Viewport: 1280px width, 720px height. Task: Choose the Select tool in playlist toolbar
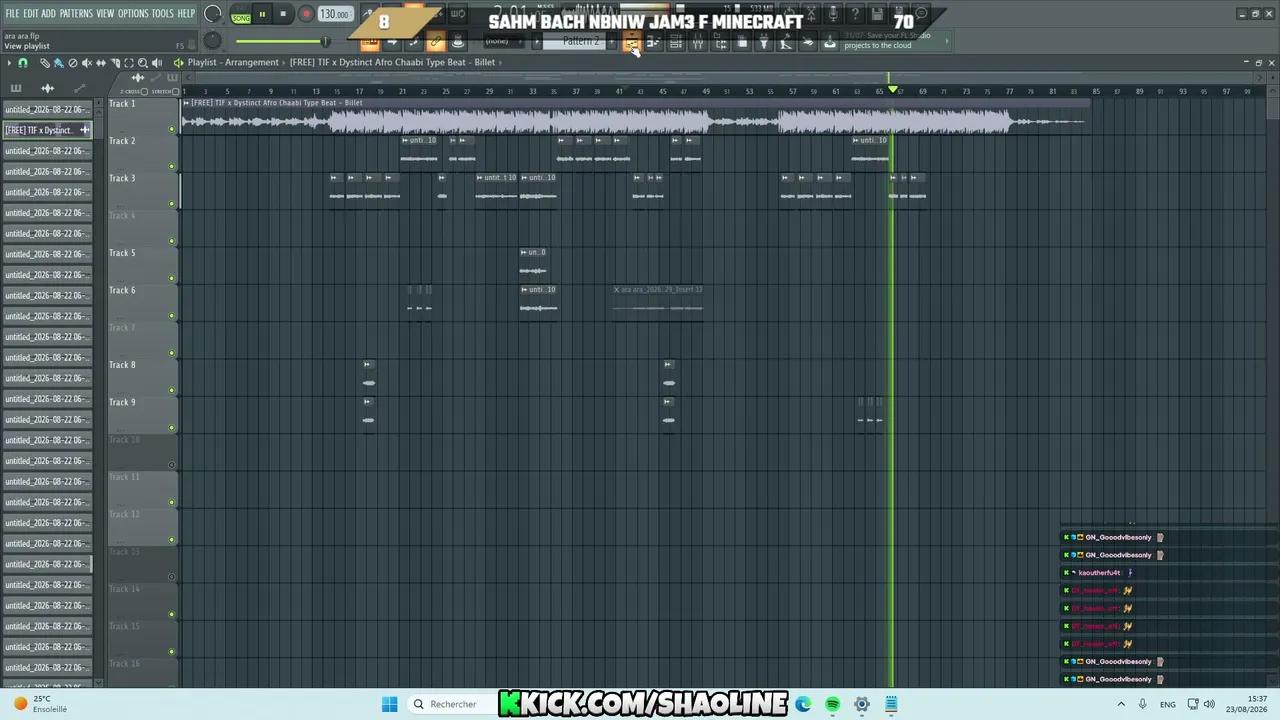pyautogui.click(x=128, y=63)
